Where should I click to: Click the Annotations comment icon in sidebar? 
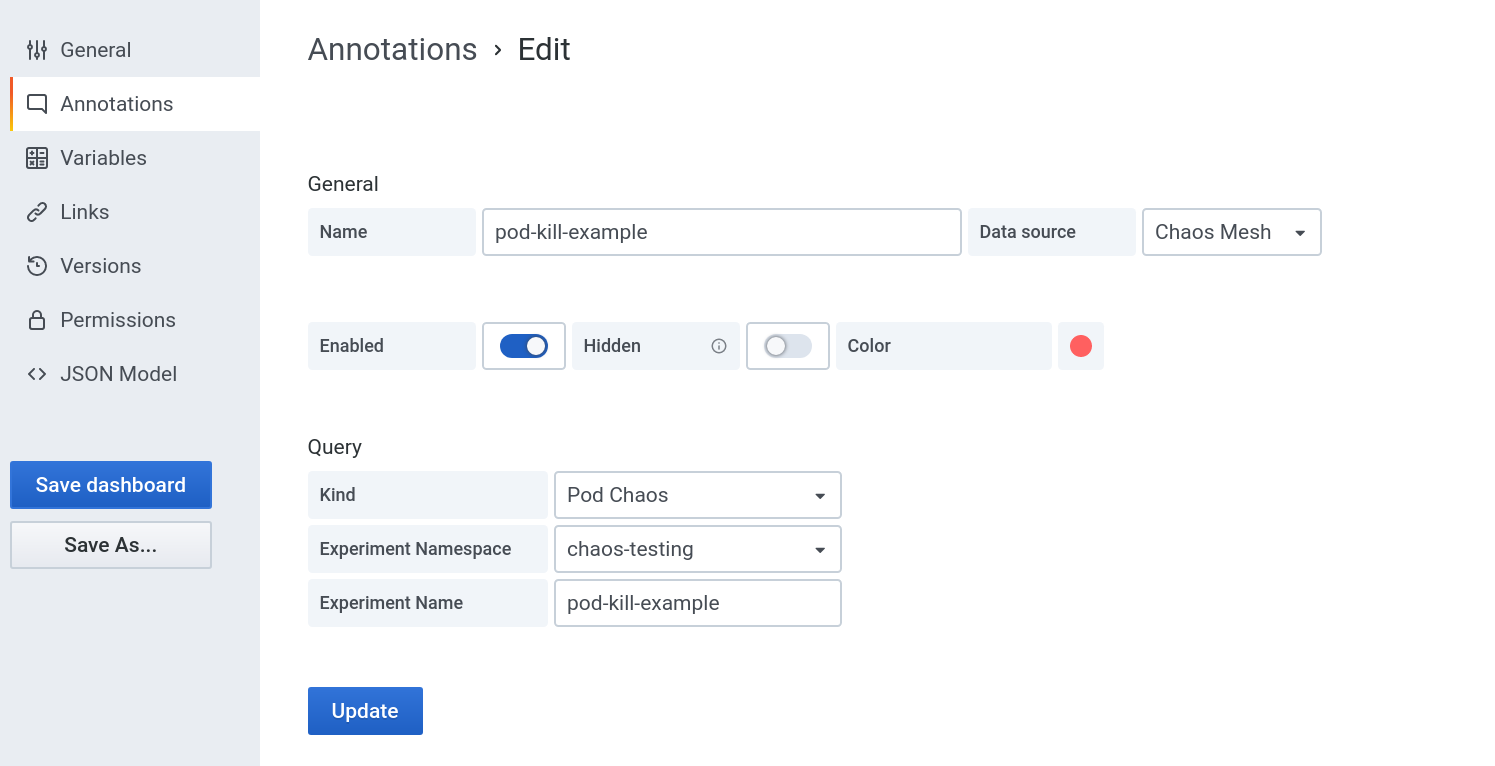pyautogui.click(x=37, y=104)
